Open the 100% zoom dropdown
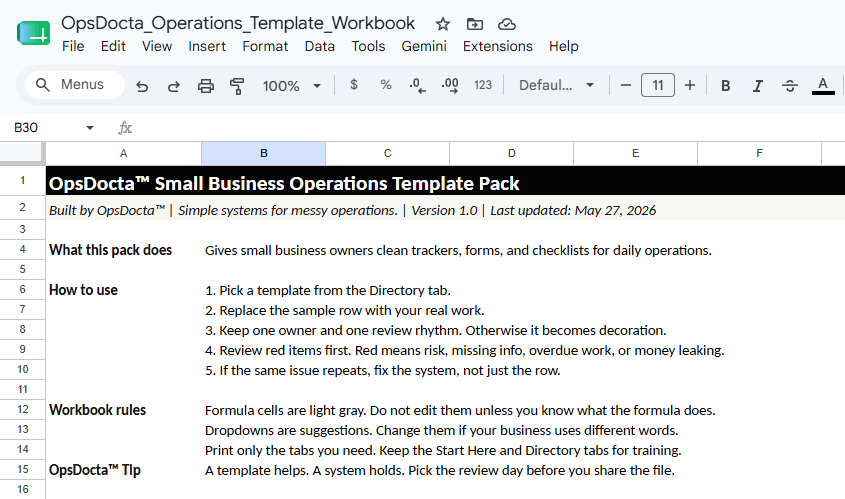Image resolution: width=845 pixels, height=499 pixels. [292, 86]
